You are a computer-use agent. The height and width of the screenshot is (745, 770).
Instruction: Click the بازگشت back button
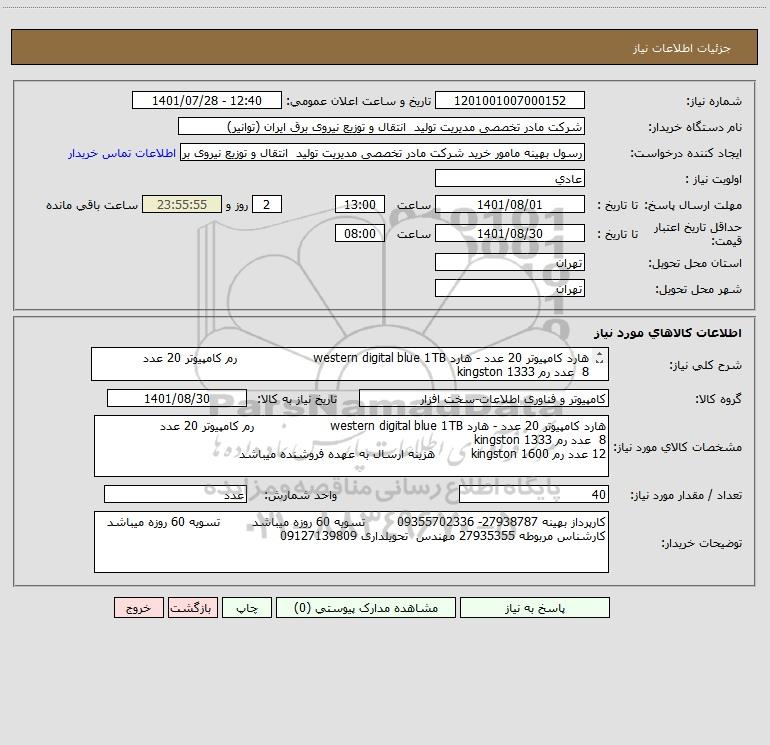(193, 607)
